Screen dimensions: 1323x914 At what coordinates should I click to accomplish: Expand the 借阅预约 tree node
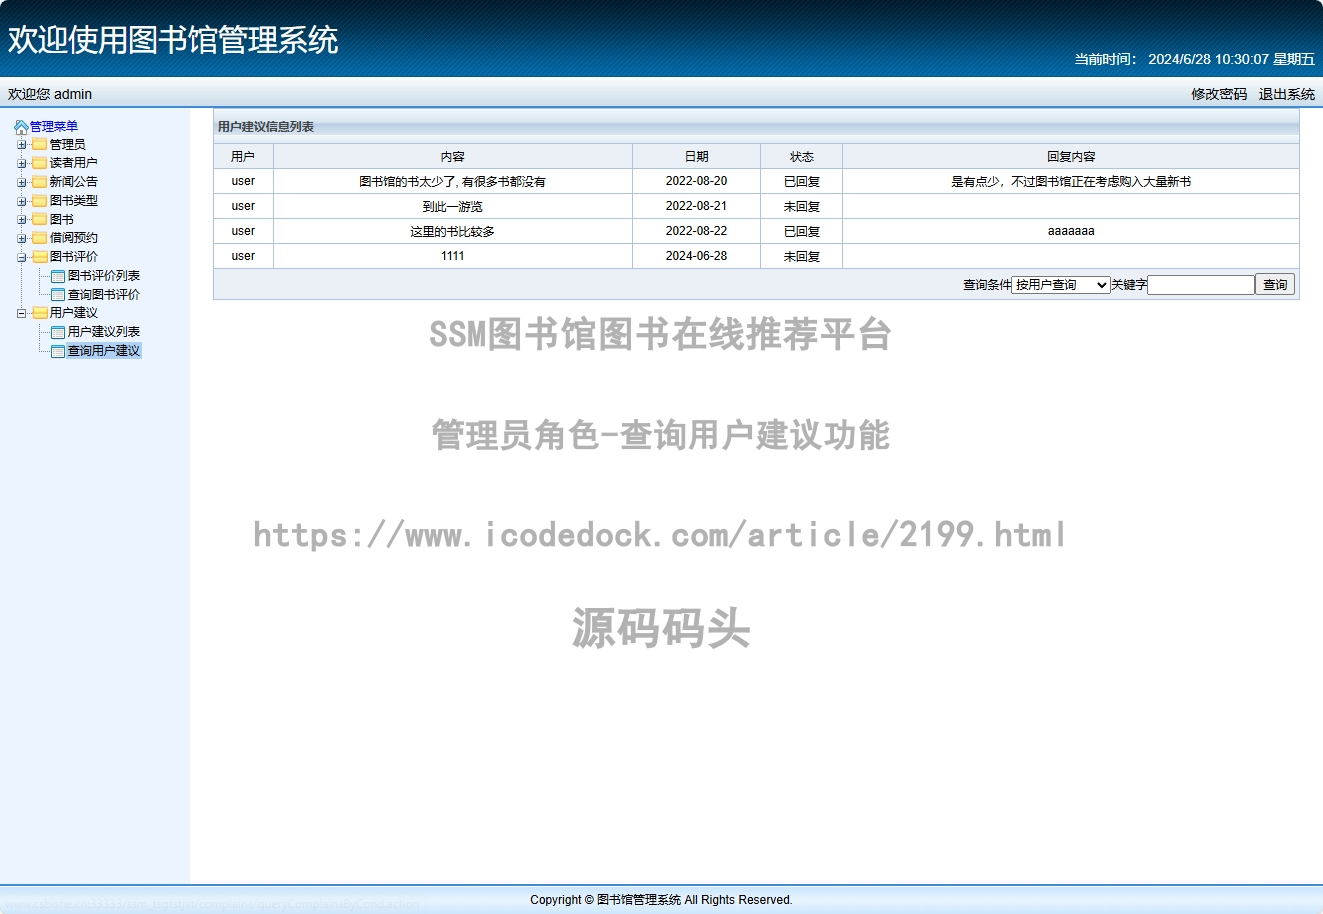point(21,238)
